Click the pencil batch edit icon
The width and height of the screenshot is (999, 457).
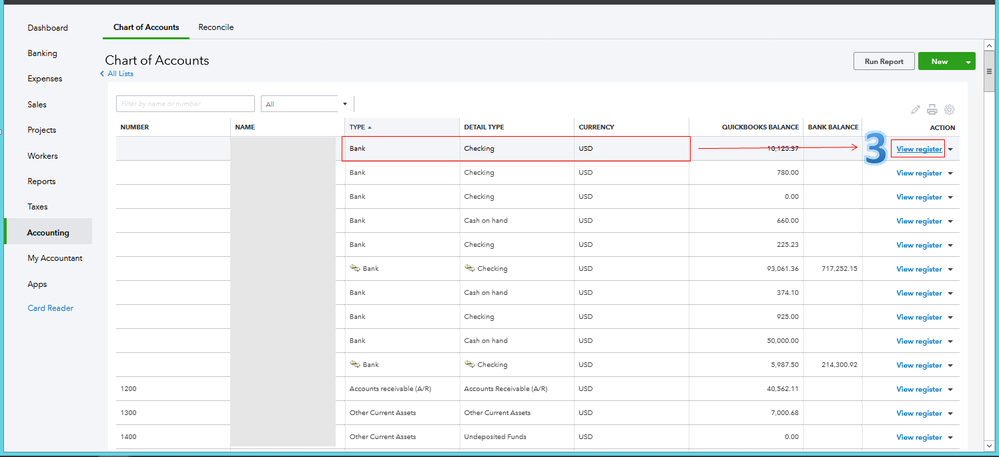915,109
